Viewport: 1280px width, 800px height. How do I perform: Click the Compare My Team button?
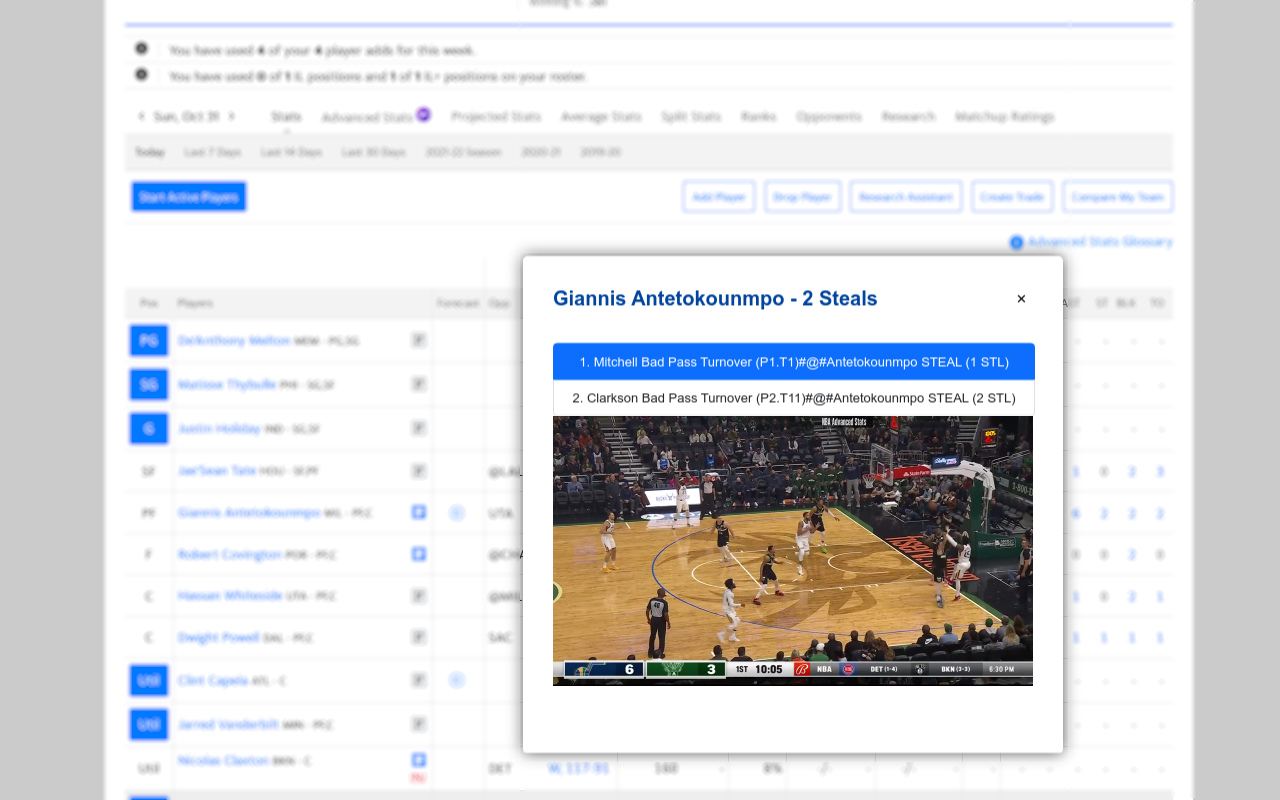click(x=1117, y=197)
